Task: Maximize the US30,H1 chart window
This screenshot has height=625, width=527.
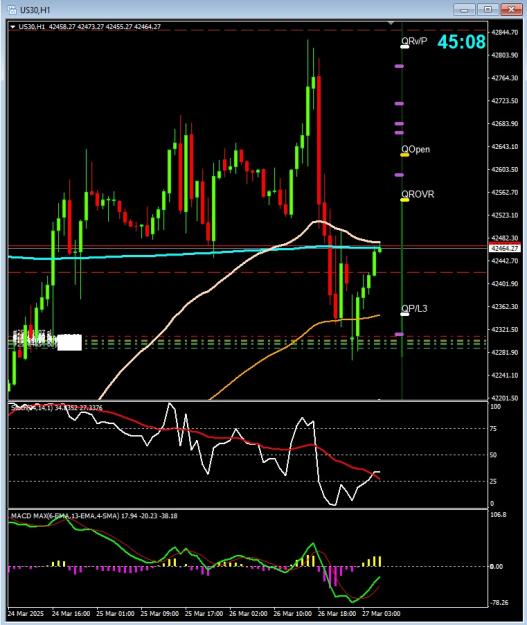Action: coord(488,9)
